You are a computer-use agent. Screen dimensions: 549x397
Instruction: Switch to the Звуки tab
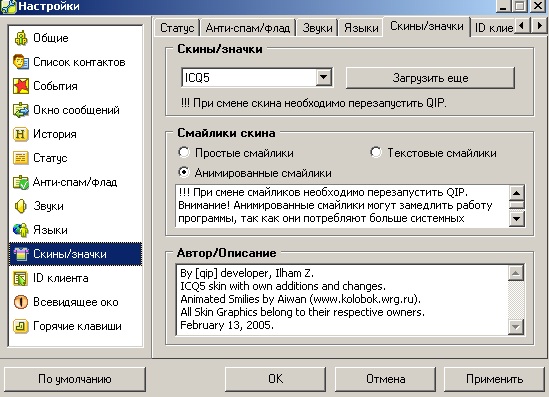[x=317, y=28]
